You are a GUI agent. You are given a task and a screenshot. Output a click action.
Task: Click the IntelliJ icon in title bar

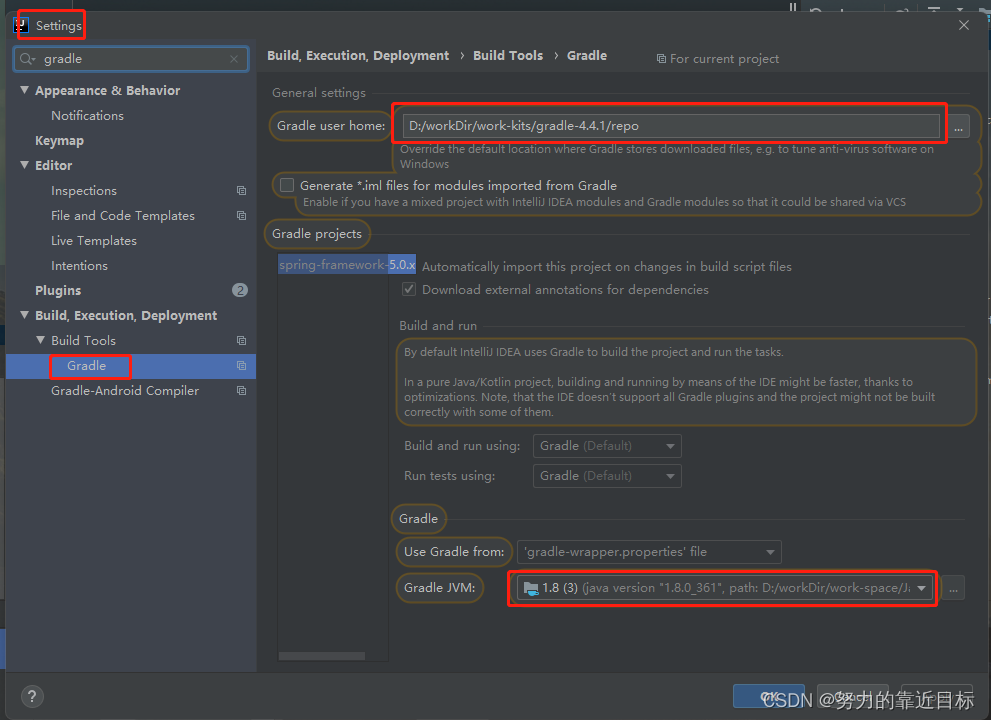point(21,25)
